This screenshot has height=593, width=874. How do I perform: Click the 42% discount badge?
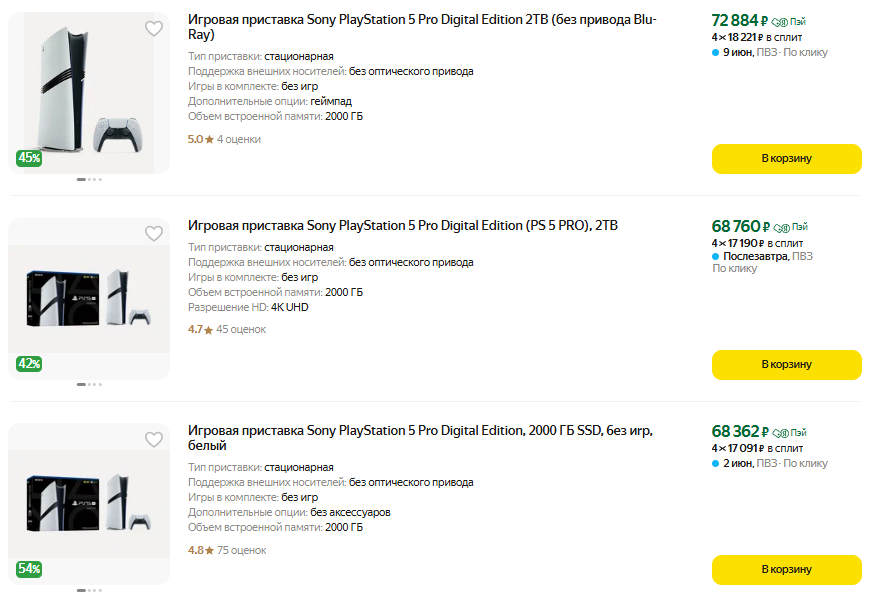[29, 364]
